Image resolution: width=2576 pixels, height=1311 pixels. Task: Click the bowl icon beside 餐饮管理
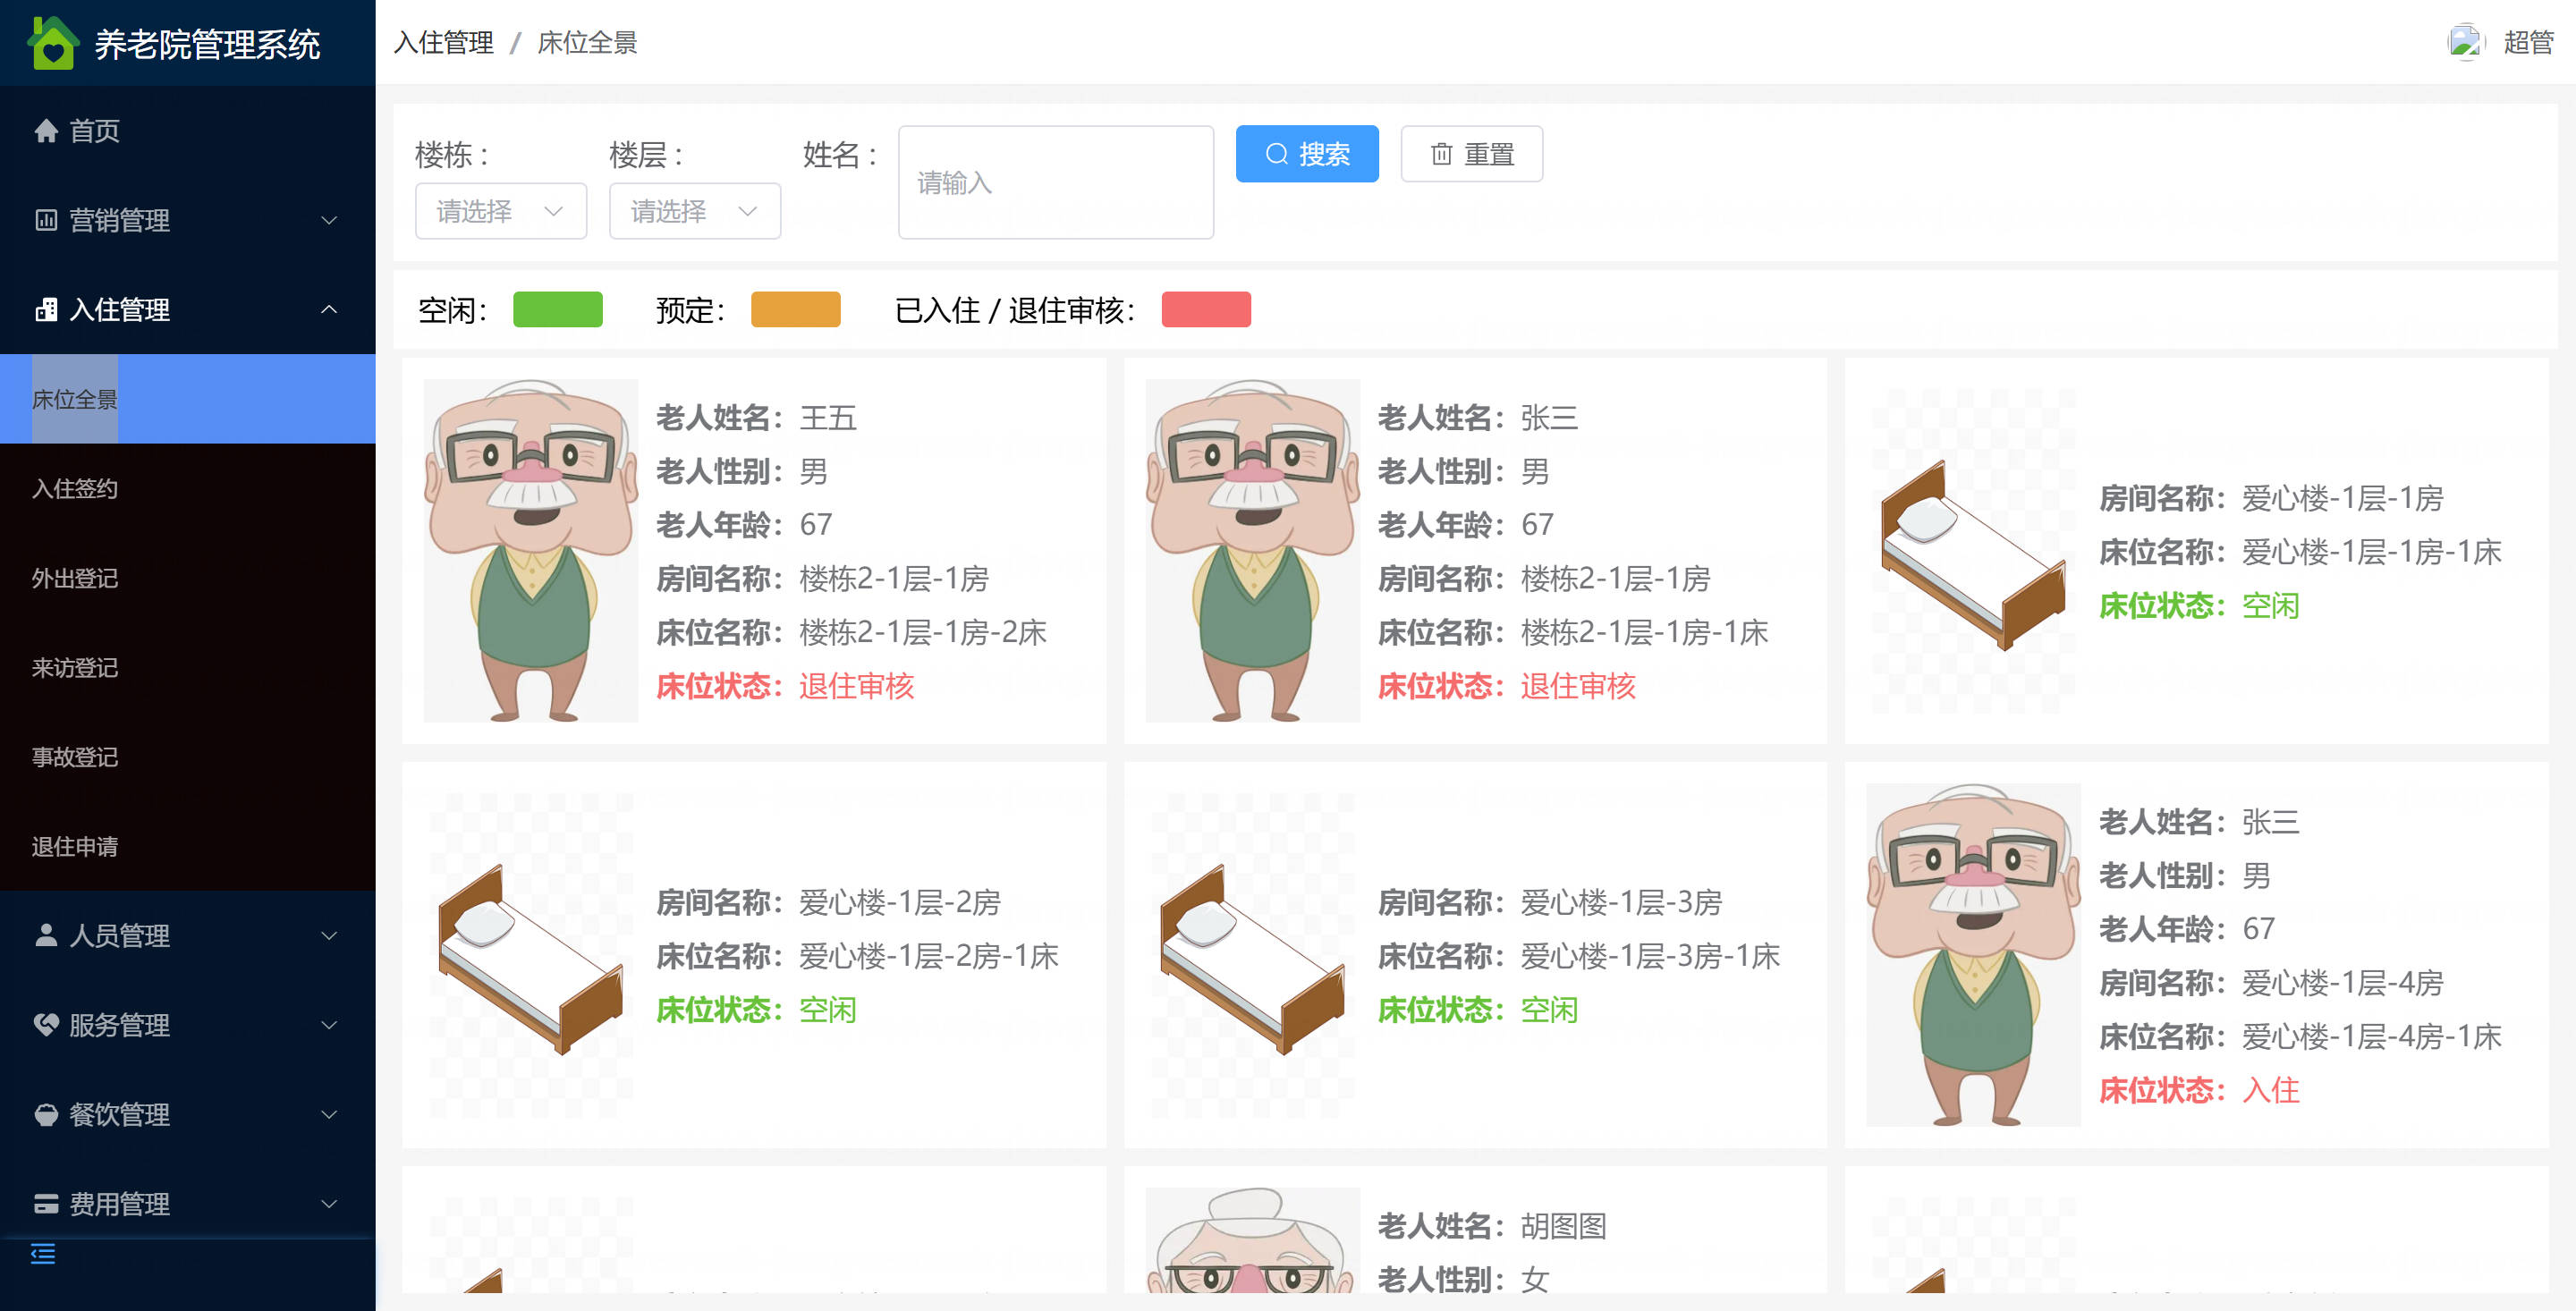[x=46, y=1114]
